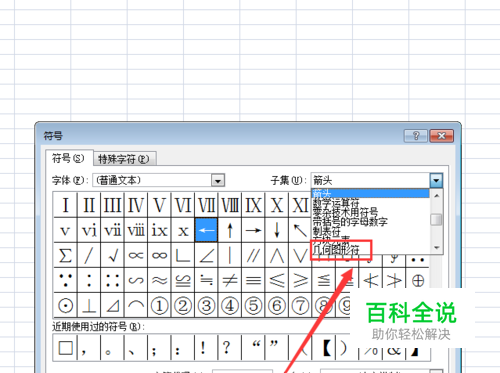This screenshot has height=373, width=500.
Task: Select uppercase Roman numeral Ⅲ
Action: [x=112, y=205]
